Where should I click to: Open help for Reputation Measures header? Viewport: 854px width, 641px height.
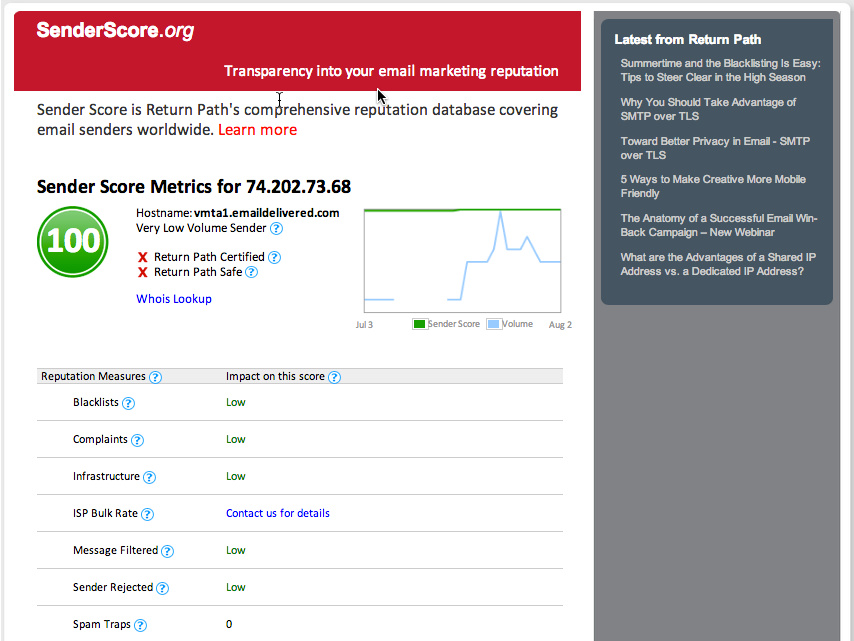coord(155,377)
